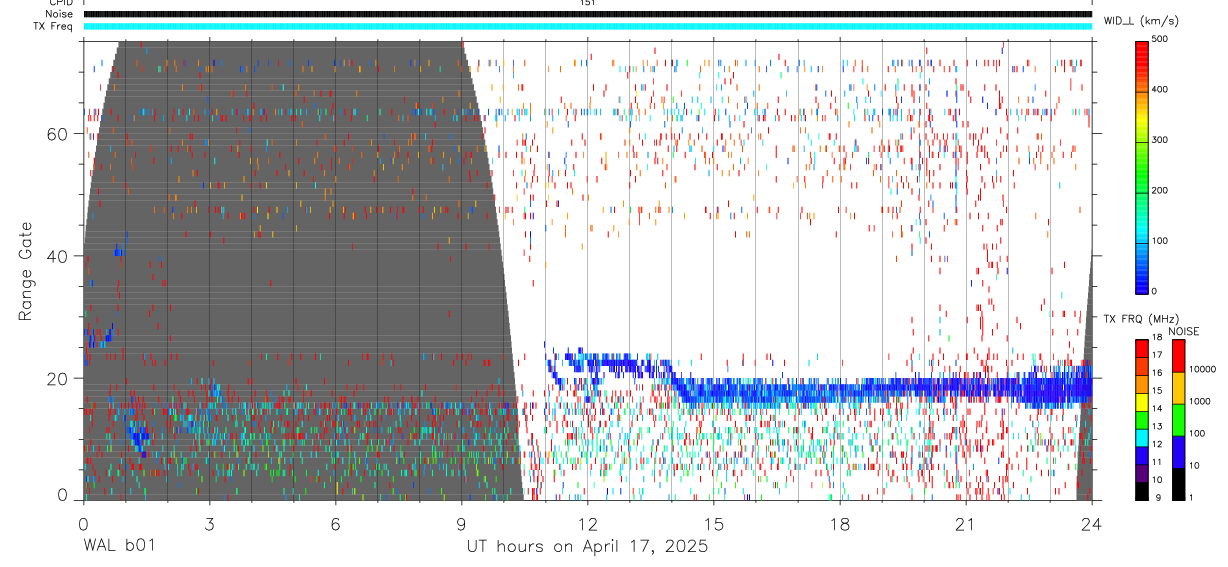The image size is (1228, 567).
Task: Click the TX FRQ color scale bar
Action: tap(1142, 419)
